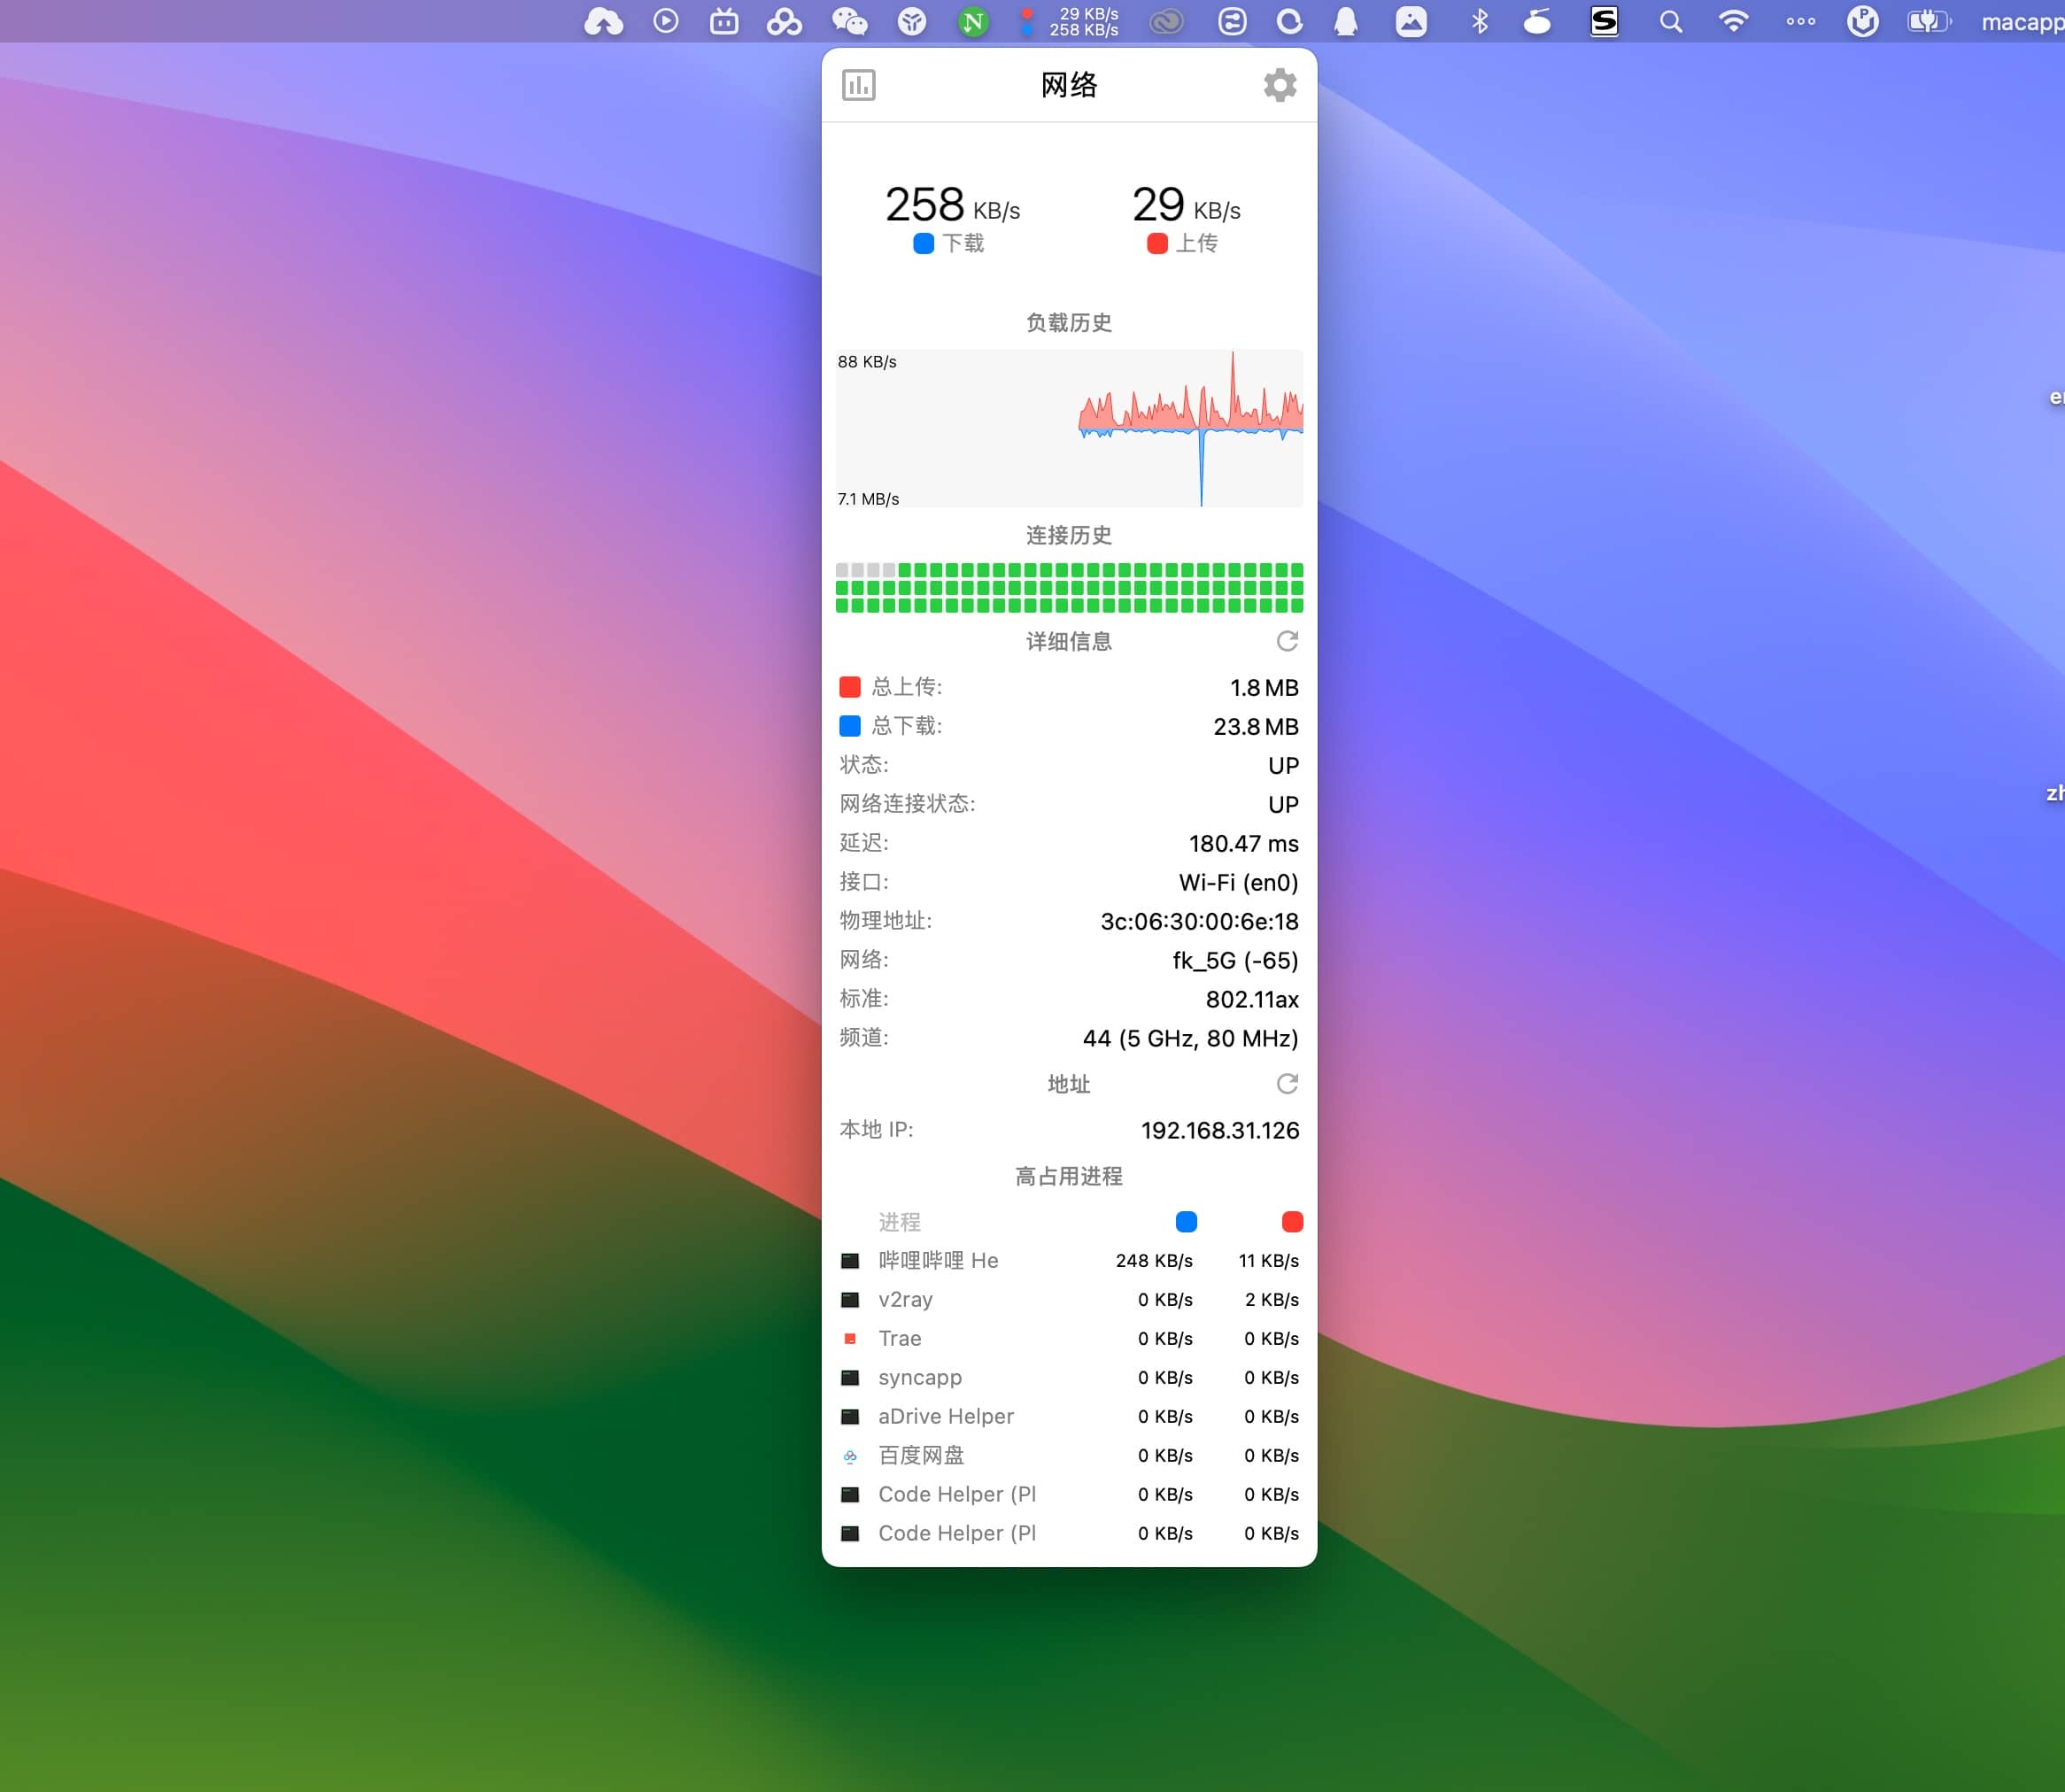Viewport: 2065px width, 1792px height.
Task: Open Spotlight search magnifier icon
Action: (x=1670, y=21)
